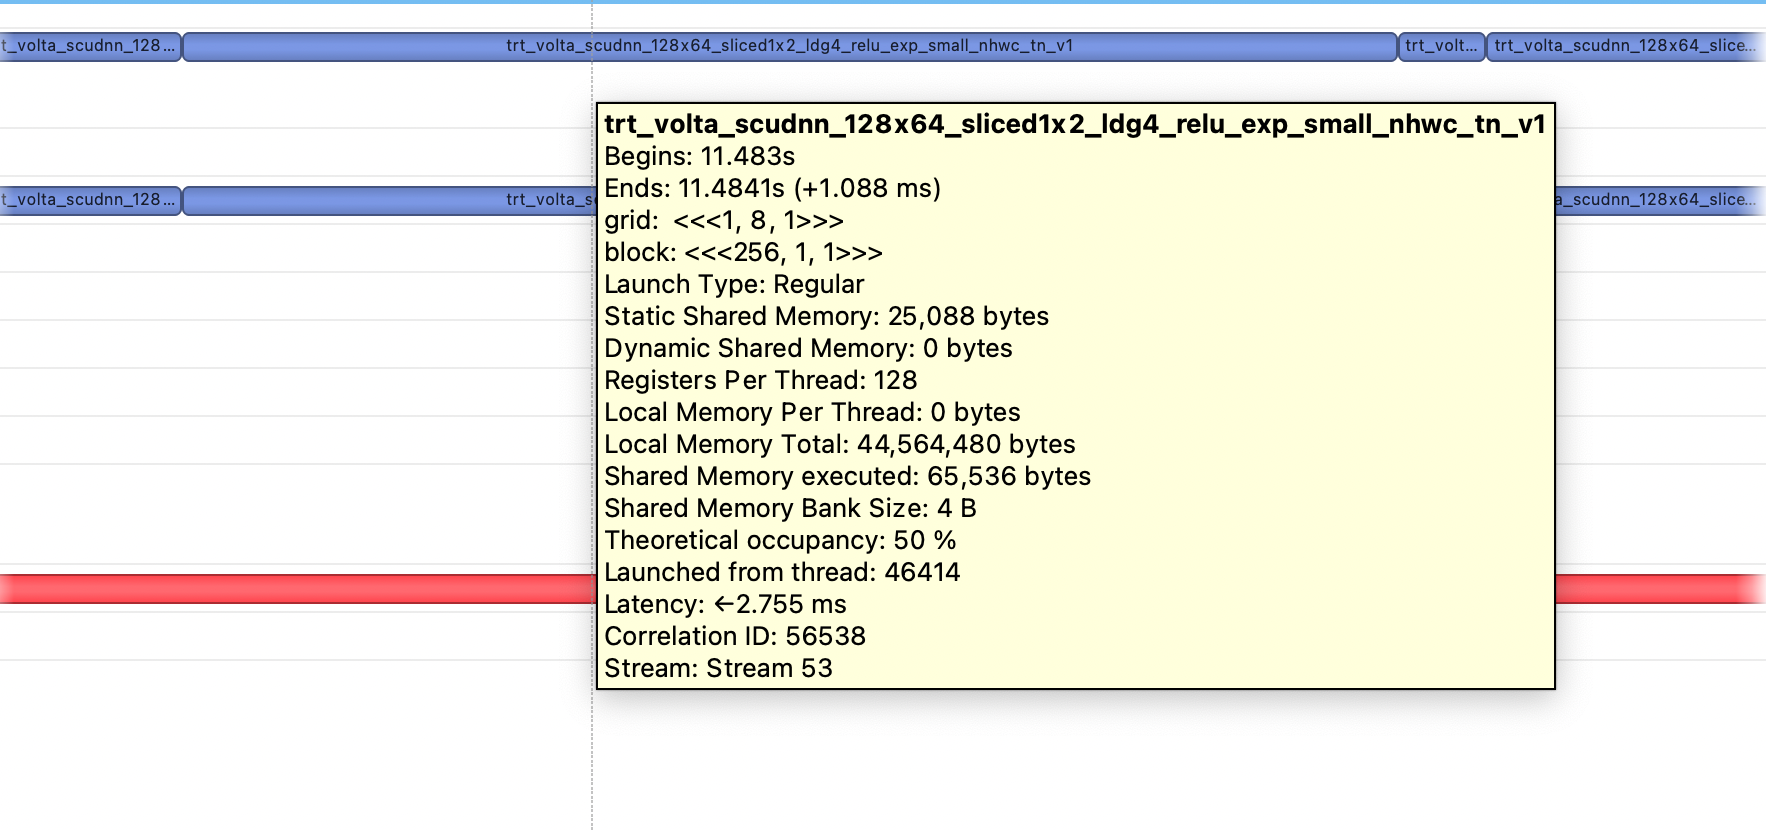Image resolution: width=1766 pixels, height=830 pixels.
Task: Click the Registers Per Thread: 128 line
Action: [760, 380]
